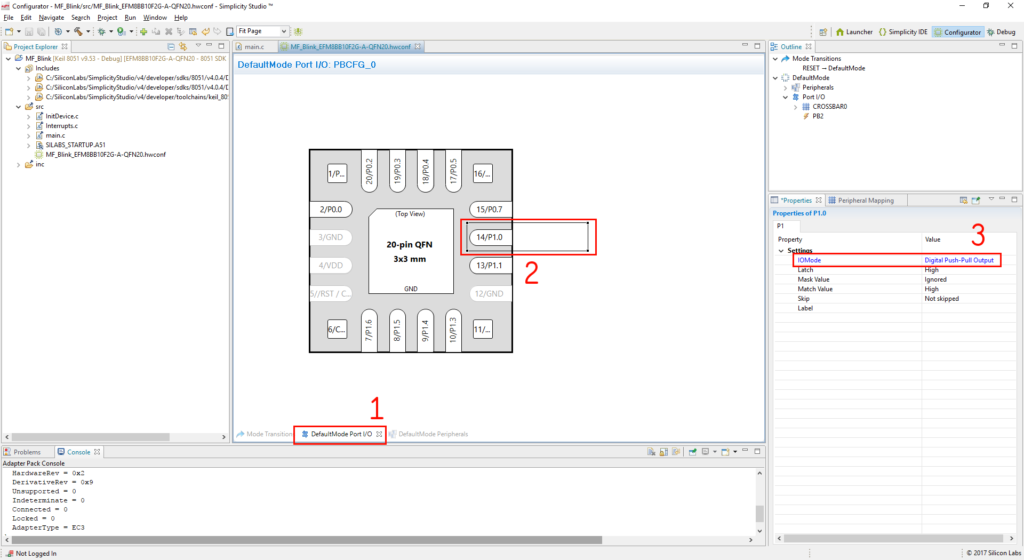The height and width of the screenshot is (560, 1024).
Task: Collapse all in Project Explorer
Action: click(171, 47)
